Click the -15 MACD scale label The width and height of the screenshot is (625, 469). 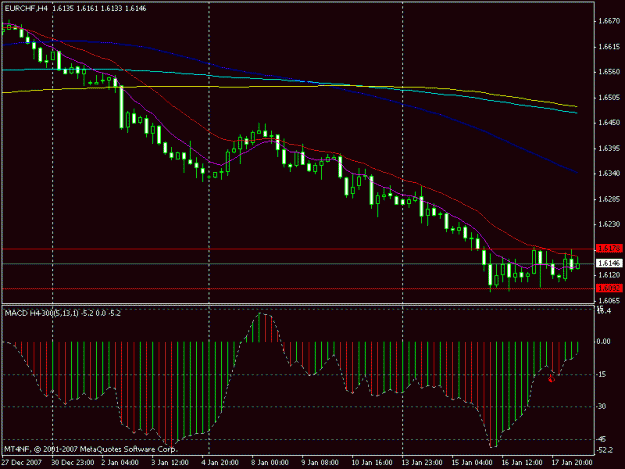pyautogui.click(x=601, y=375)
